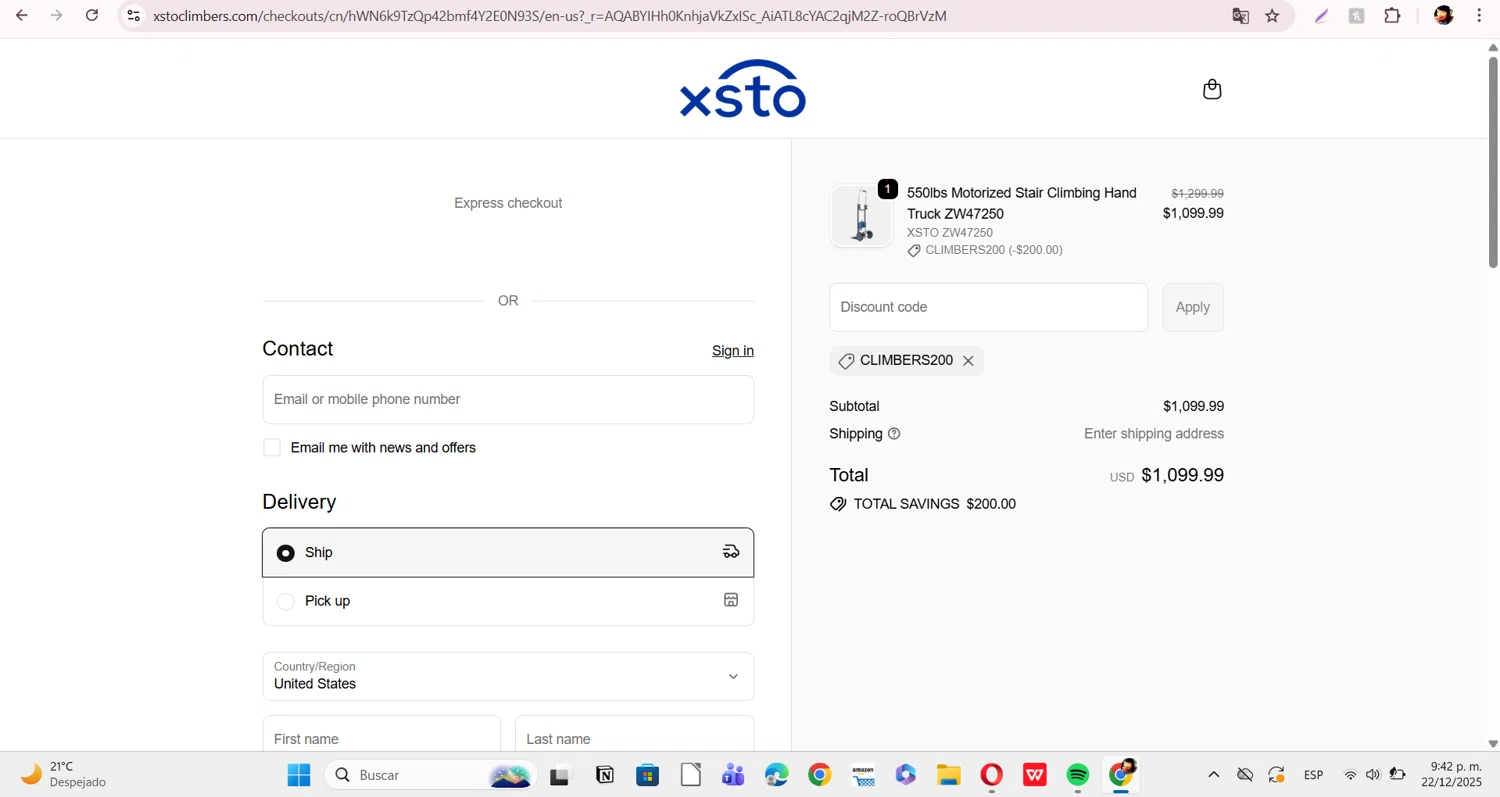Go back to previous page

click(21, 16)
